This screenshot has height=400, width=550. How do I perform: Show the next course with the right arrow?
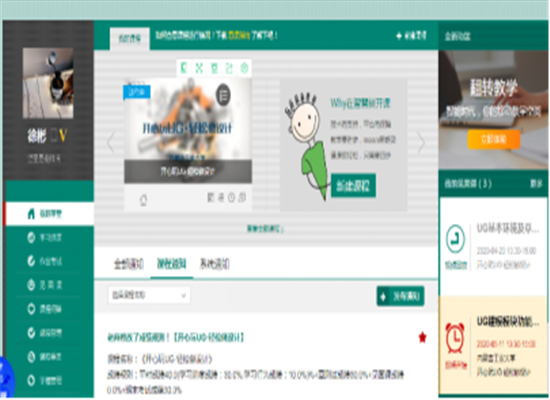click(x=421, y=142)
